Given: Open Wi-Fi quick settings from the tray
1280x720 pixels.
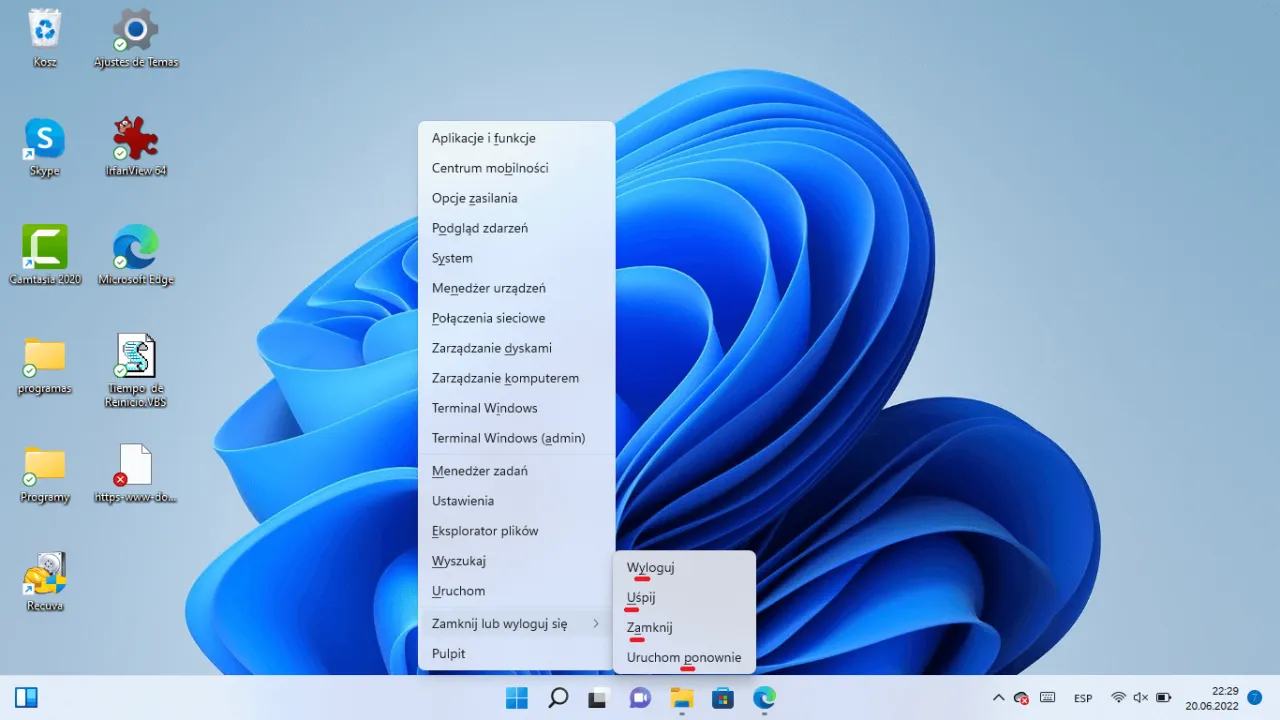Looking at the screenshot, I should pyautogui.click(x=1120, y=697).
